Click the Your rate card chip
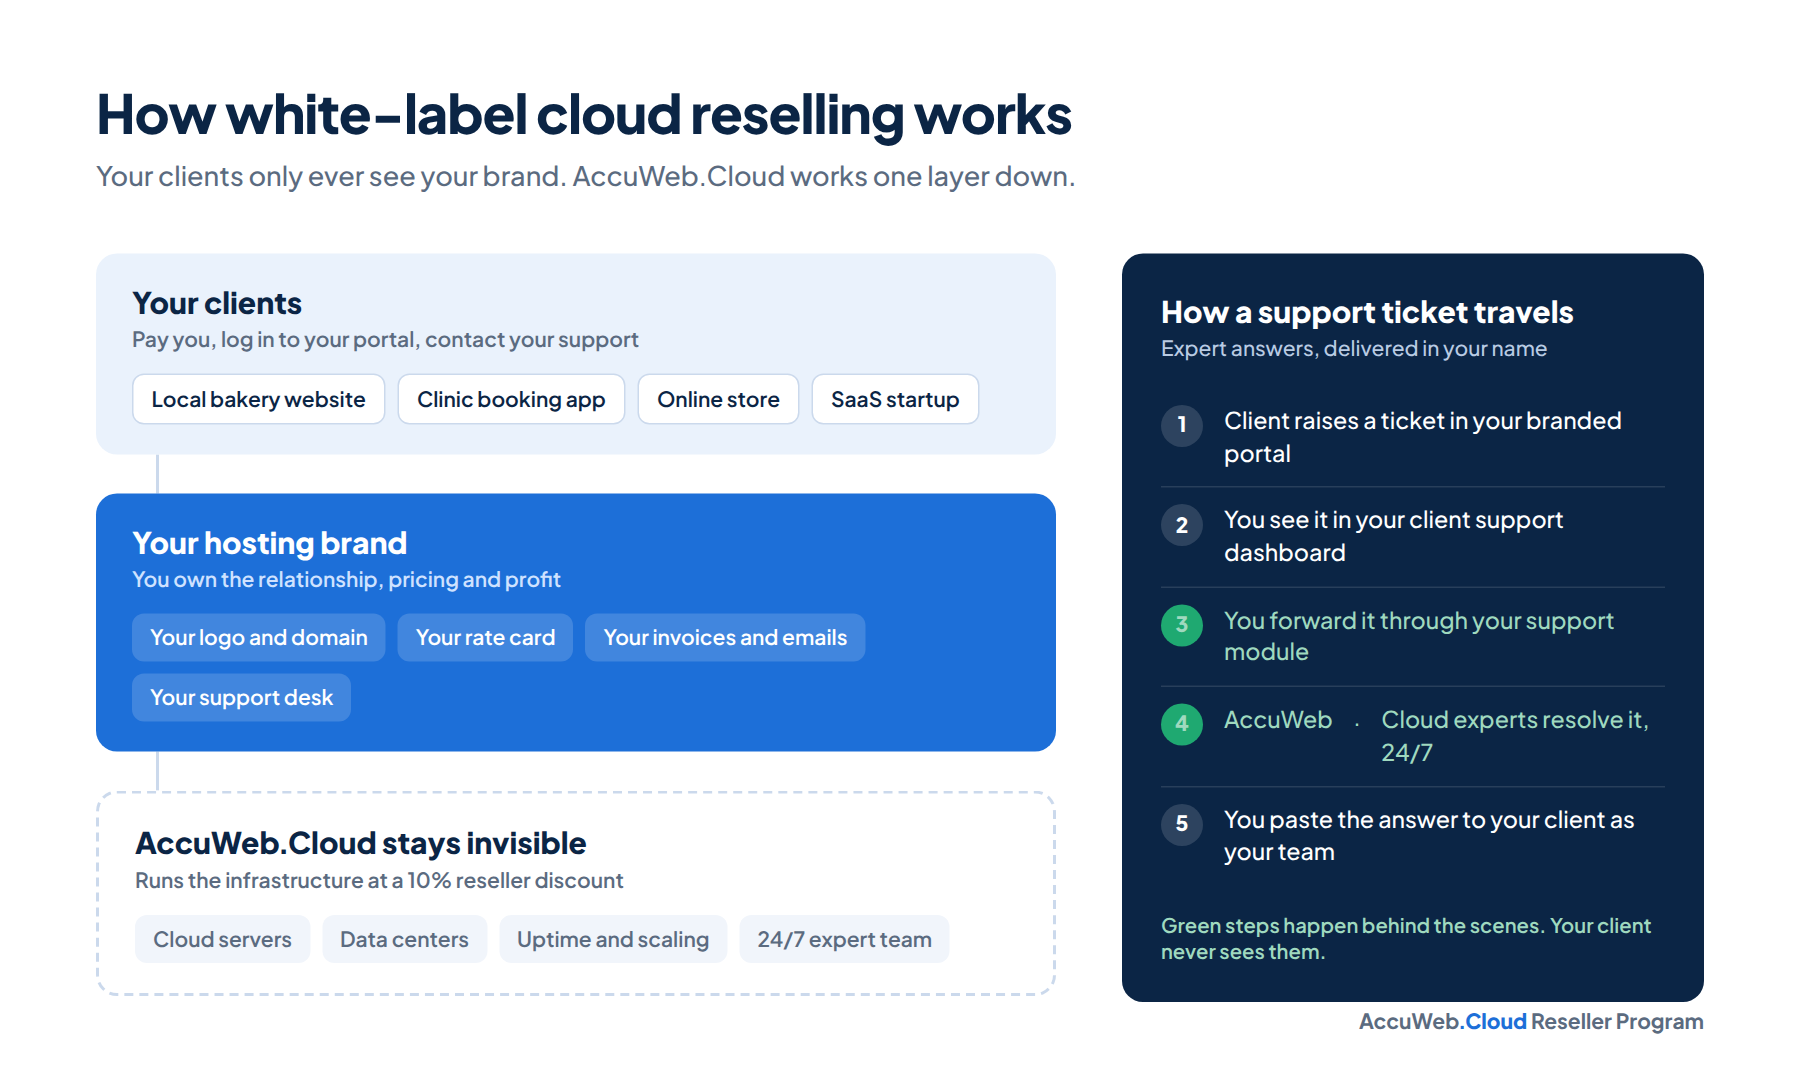 point(485,637)
